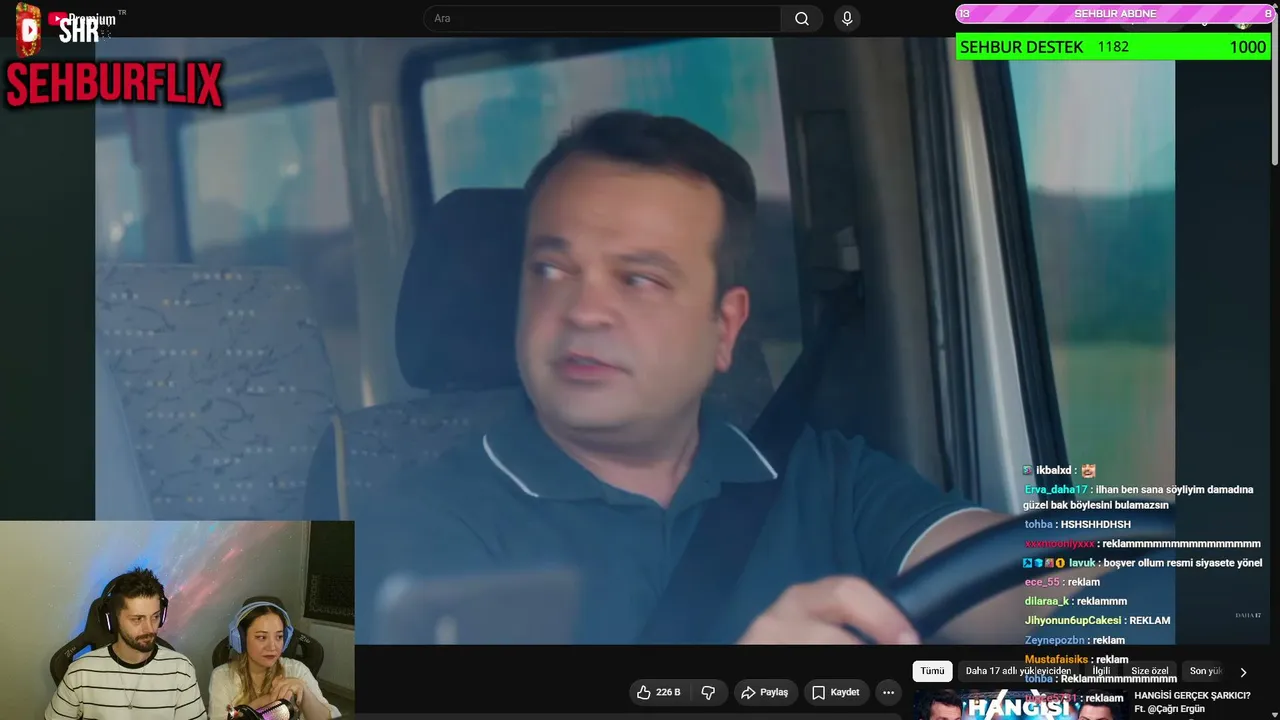
Task: Click Jihyonun6upCakesi's REKLAM chat message
Action: 1097,620
